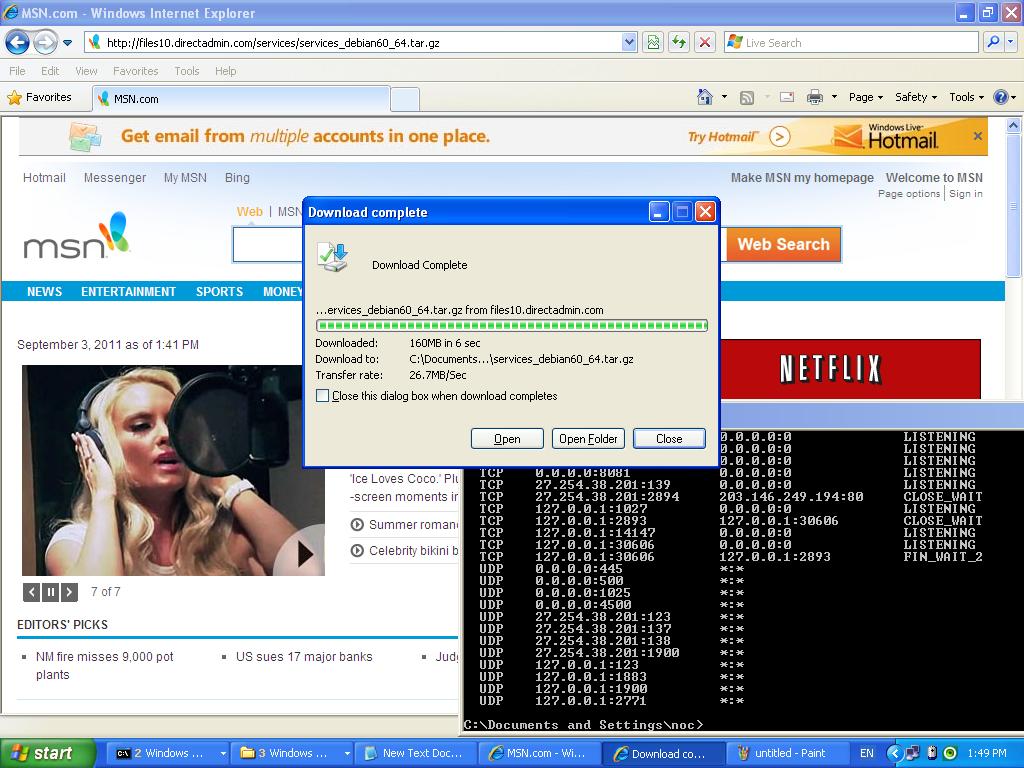The image size is (1024, 768).
Task: Close the Hotmail banner ad
Action: click(x=978, y=136)
